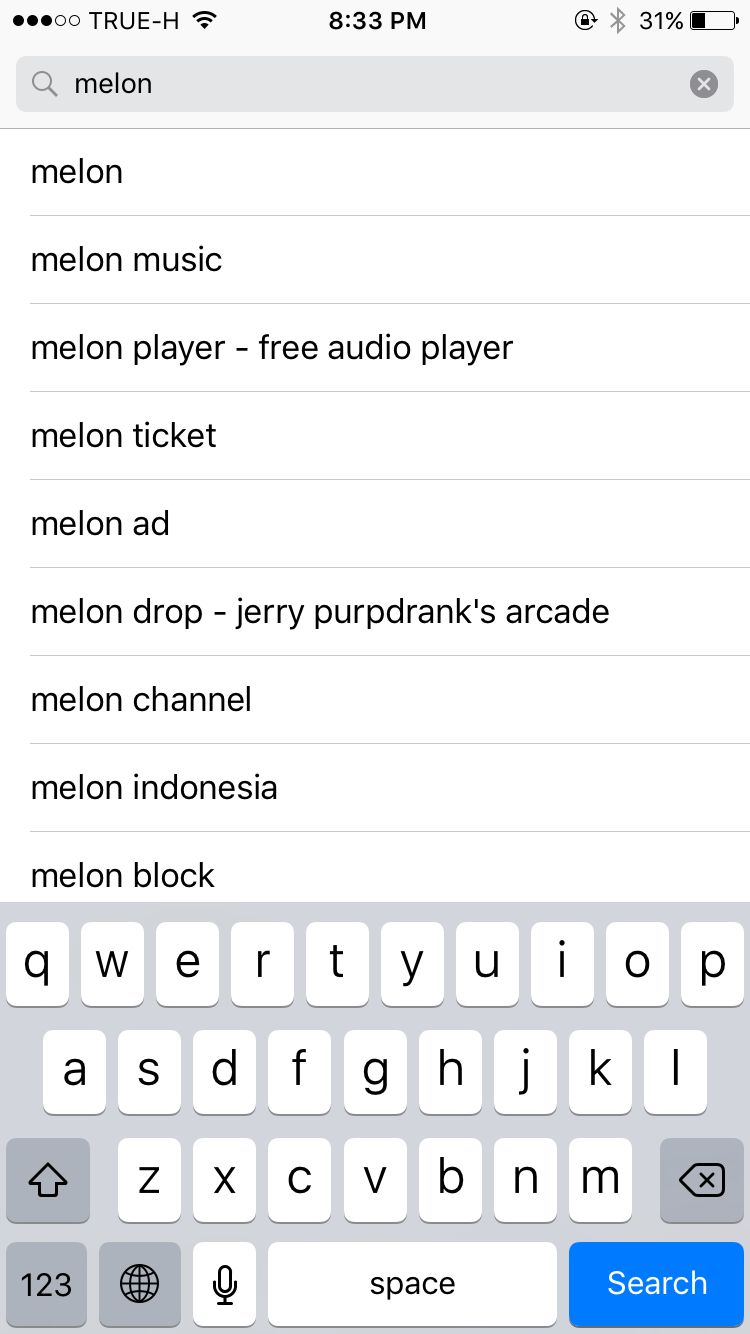Clear the search field text

704,84
